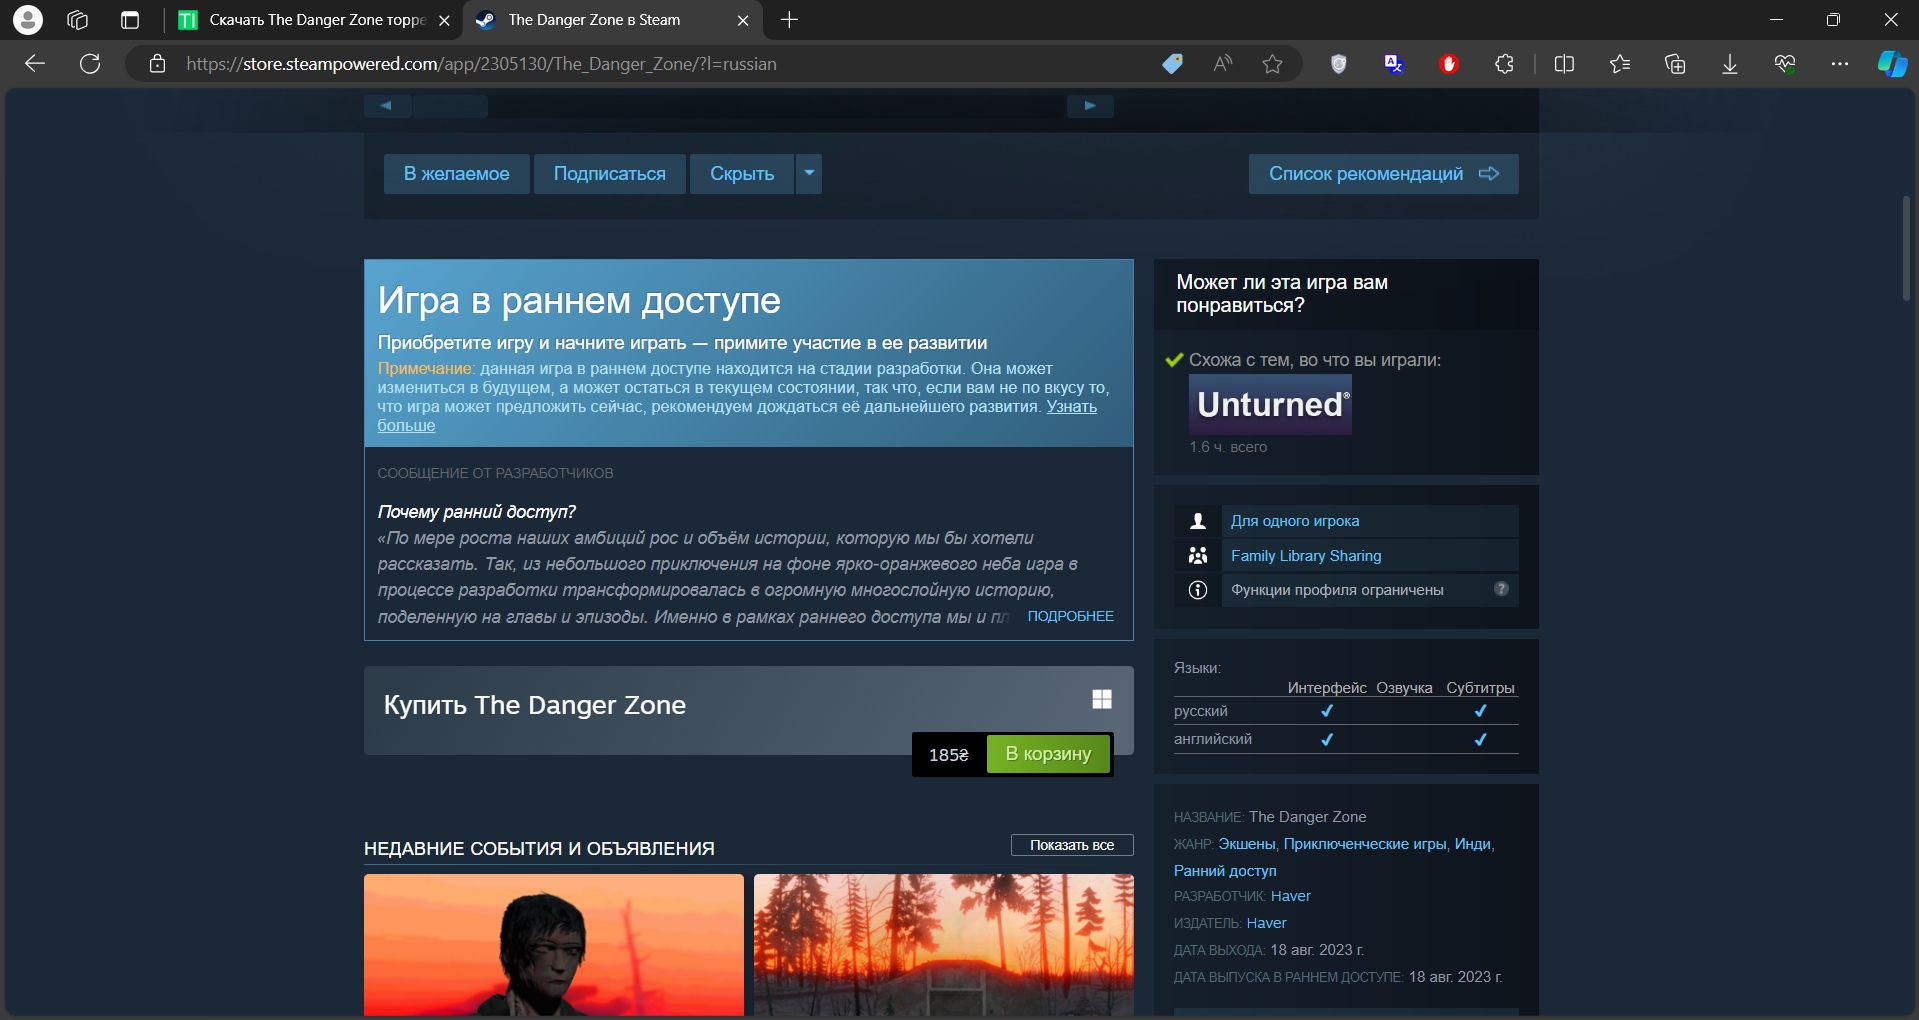Image resolution: width=1919 pixels, height=1020 pixels.
Task: Add this page to favorites star
Action: coord(1272,64)
